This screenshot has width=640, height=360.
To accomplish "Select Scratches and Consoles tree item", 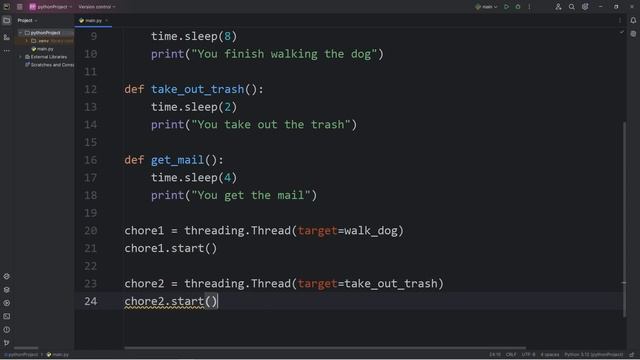I will [x=49, y=65].
